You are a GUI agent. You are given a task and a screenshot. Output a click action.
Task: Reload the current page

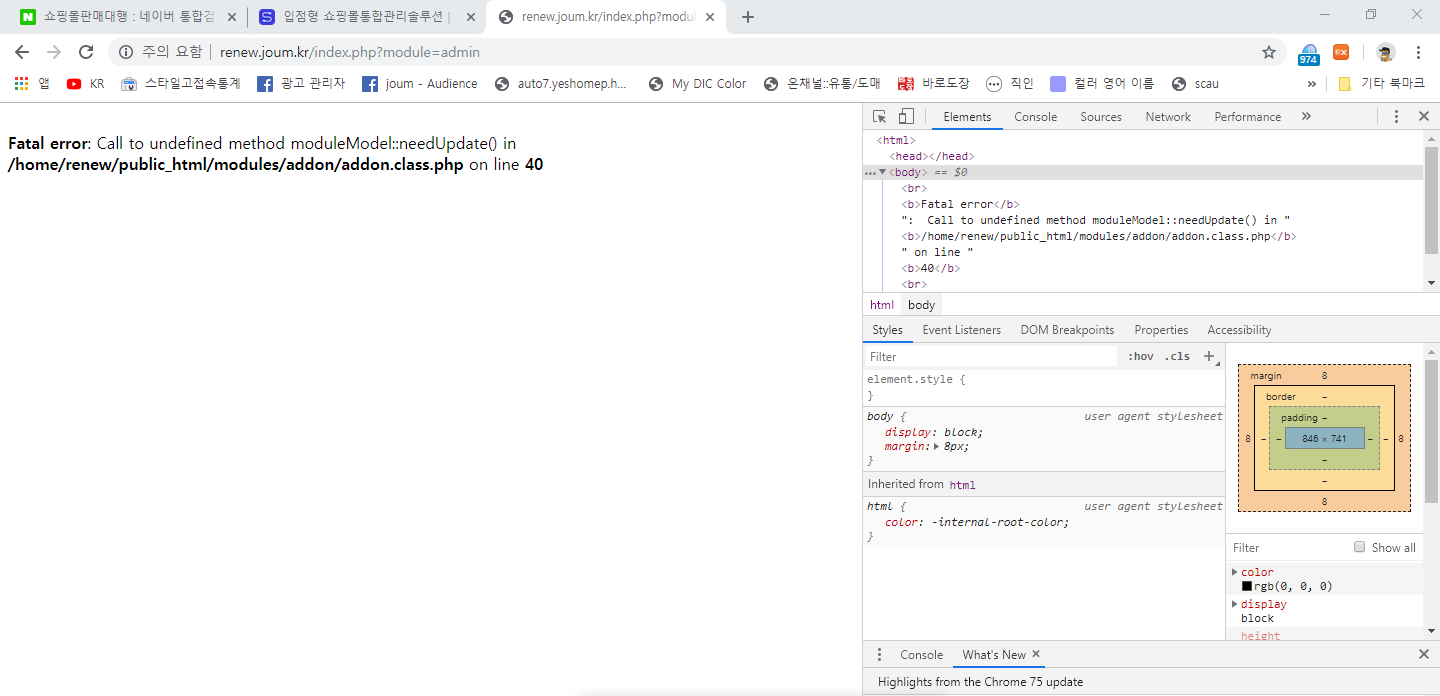click(86, 52)
